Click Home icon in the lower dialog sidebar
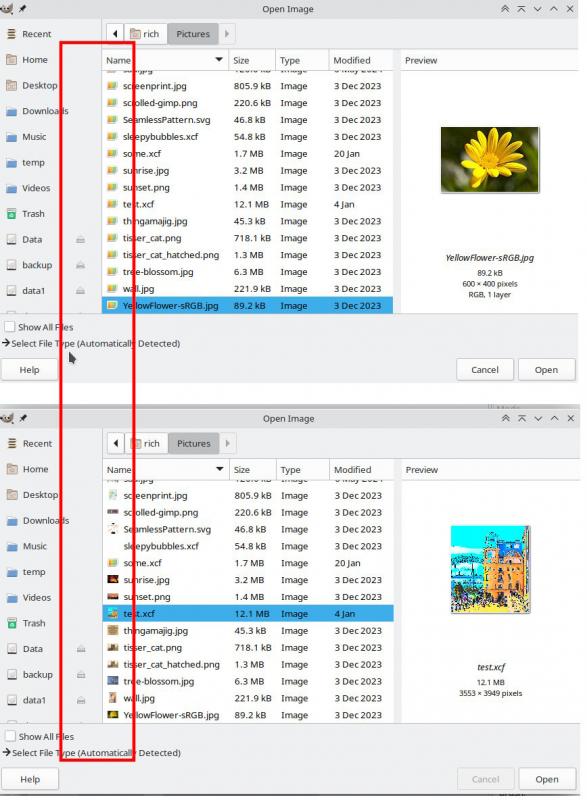The image size is (587, 800). point(12,469)
